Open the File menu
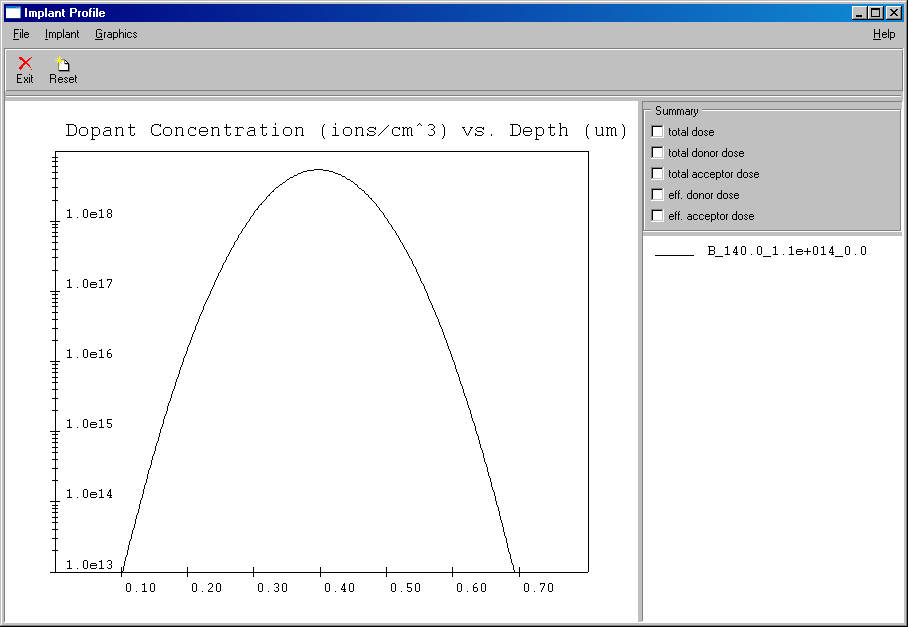Screen dimensions: 908x627 [x=21, y=34]
